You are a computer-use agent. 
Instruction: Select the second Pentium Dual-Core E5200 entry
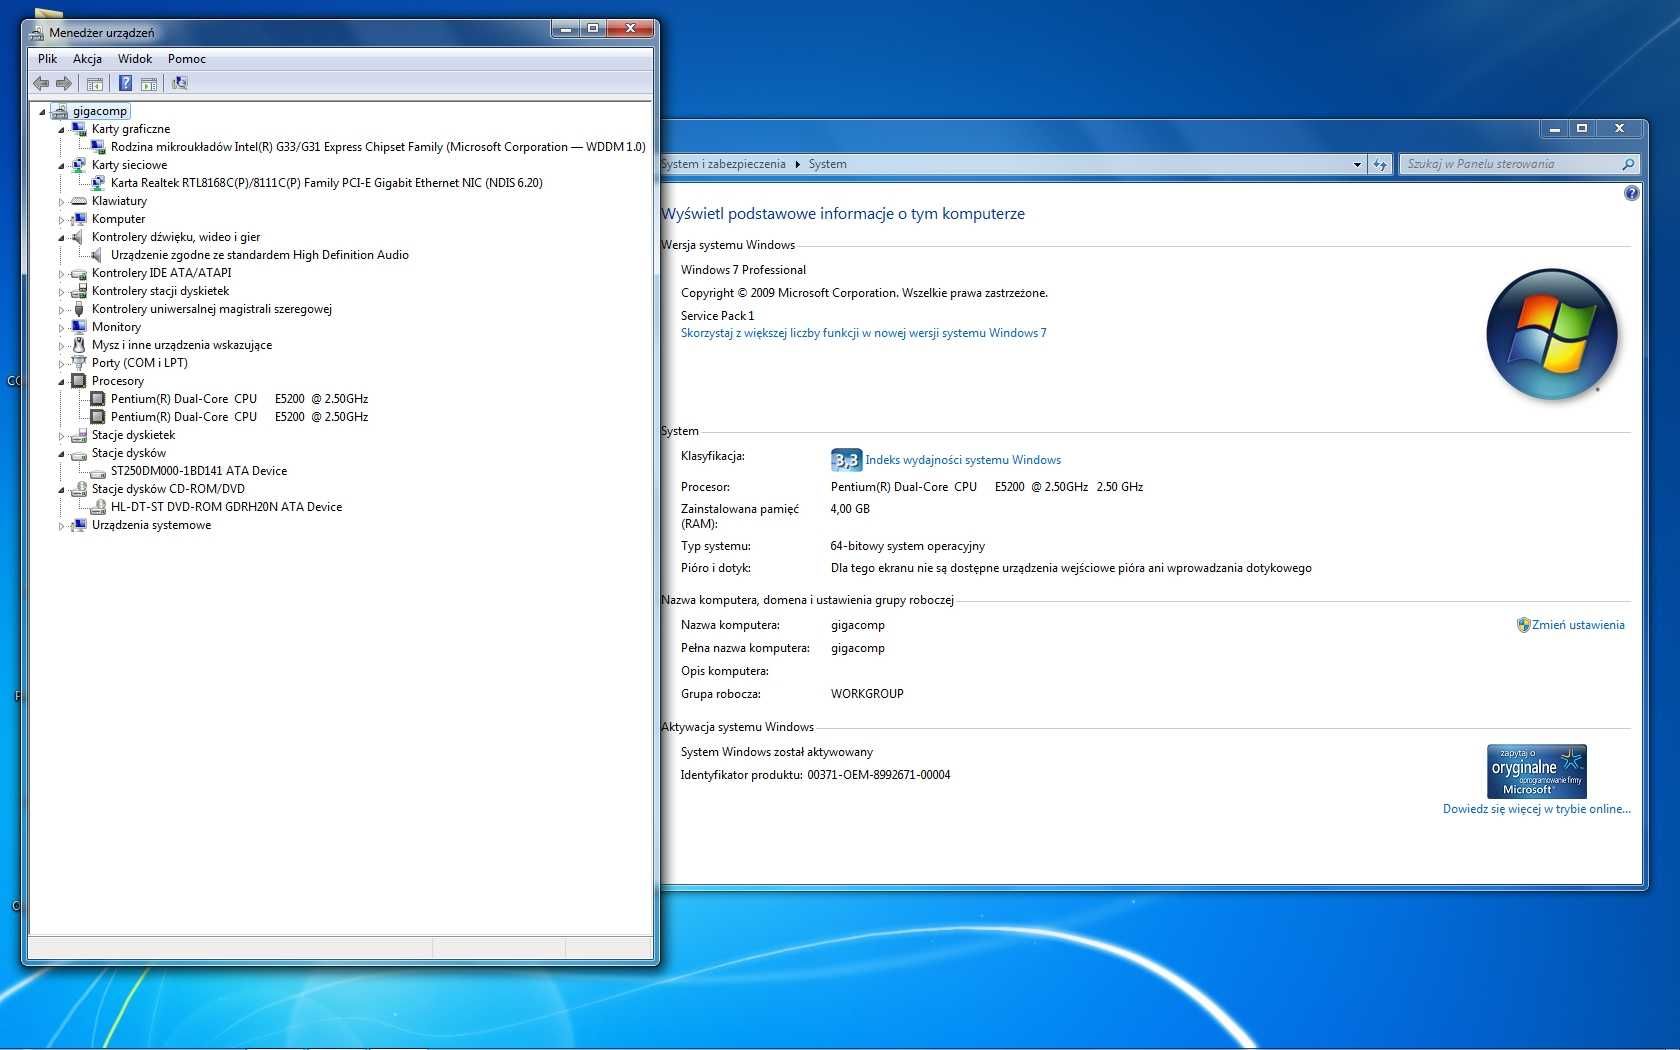click(239, 417)
